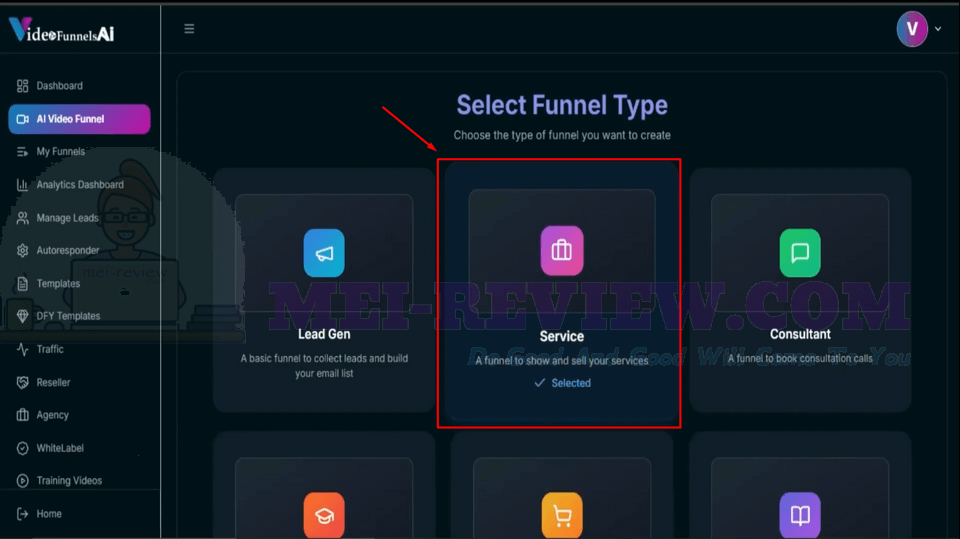Open AI Video Funnel menu item

click(x=79, y=119)
